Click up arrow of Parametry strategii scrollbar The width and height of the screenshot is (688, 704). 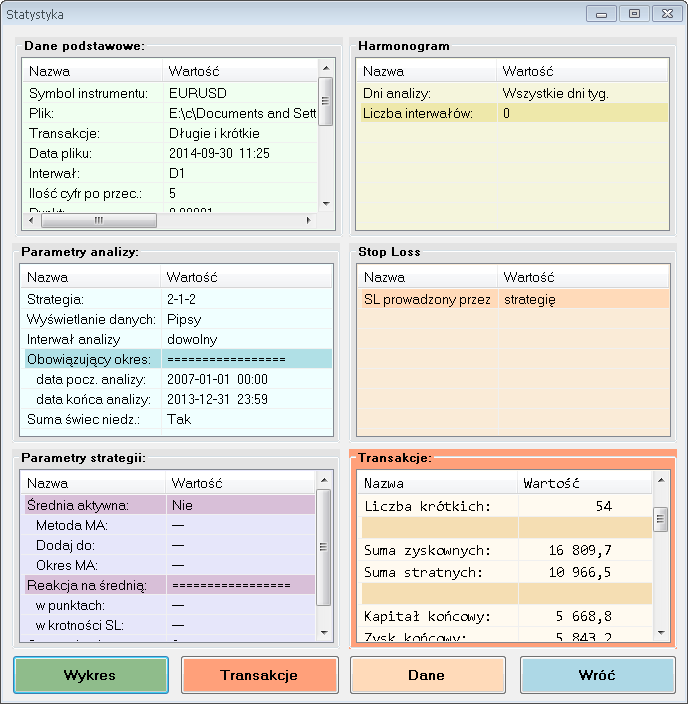[324, 480]
